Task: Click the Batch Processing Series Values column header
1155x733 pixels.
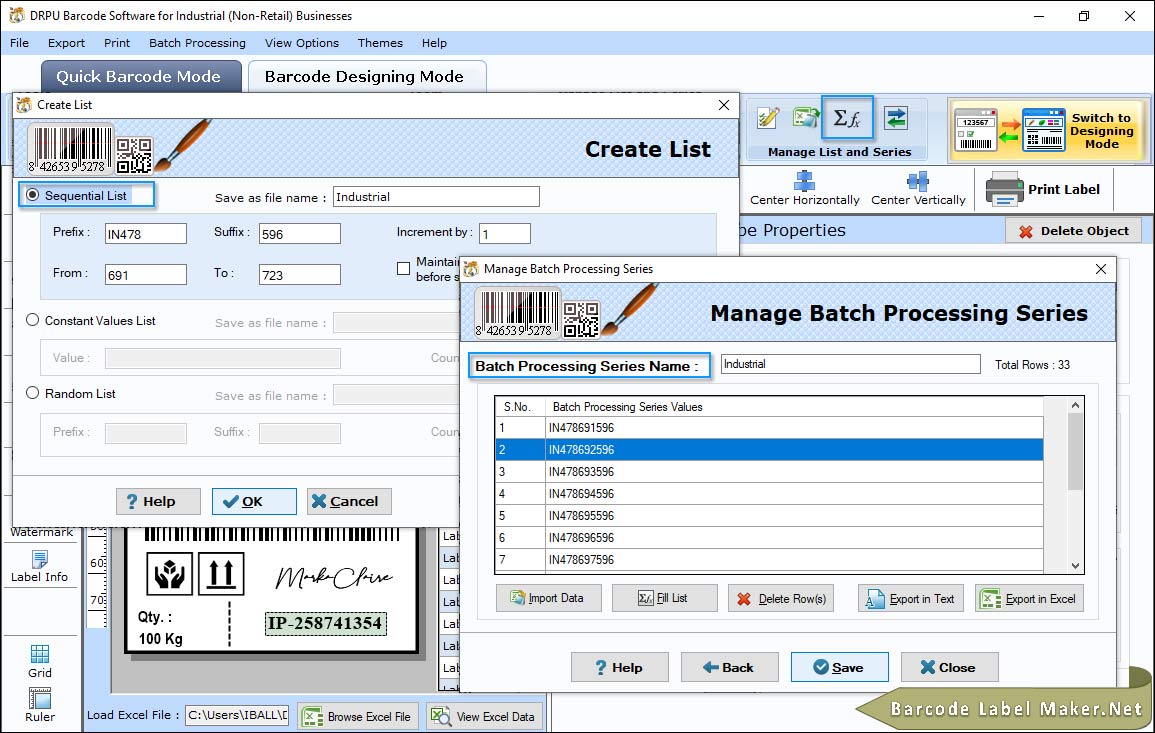Action: pos(794,407)
